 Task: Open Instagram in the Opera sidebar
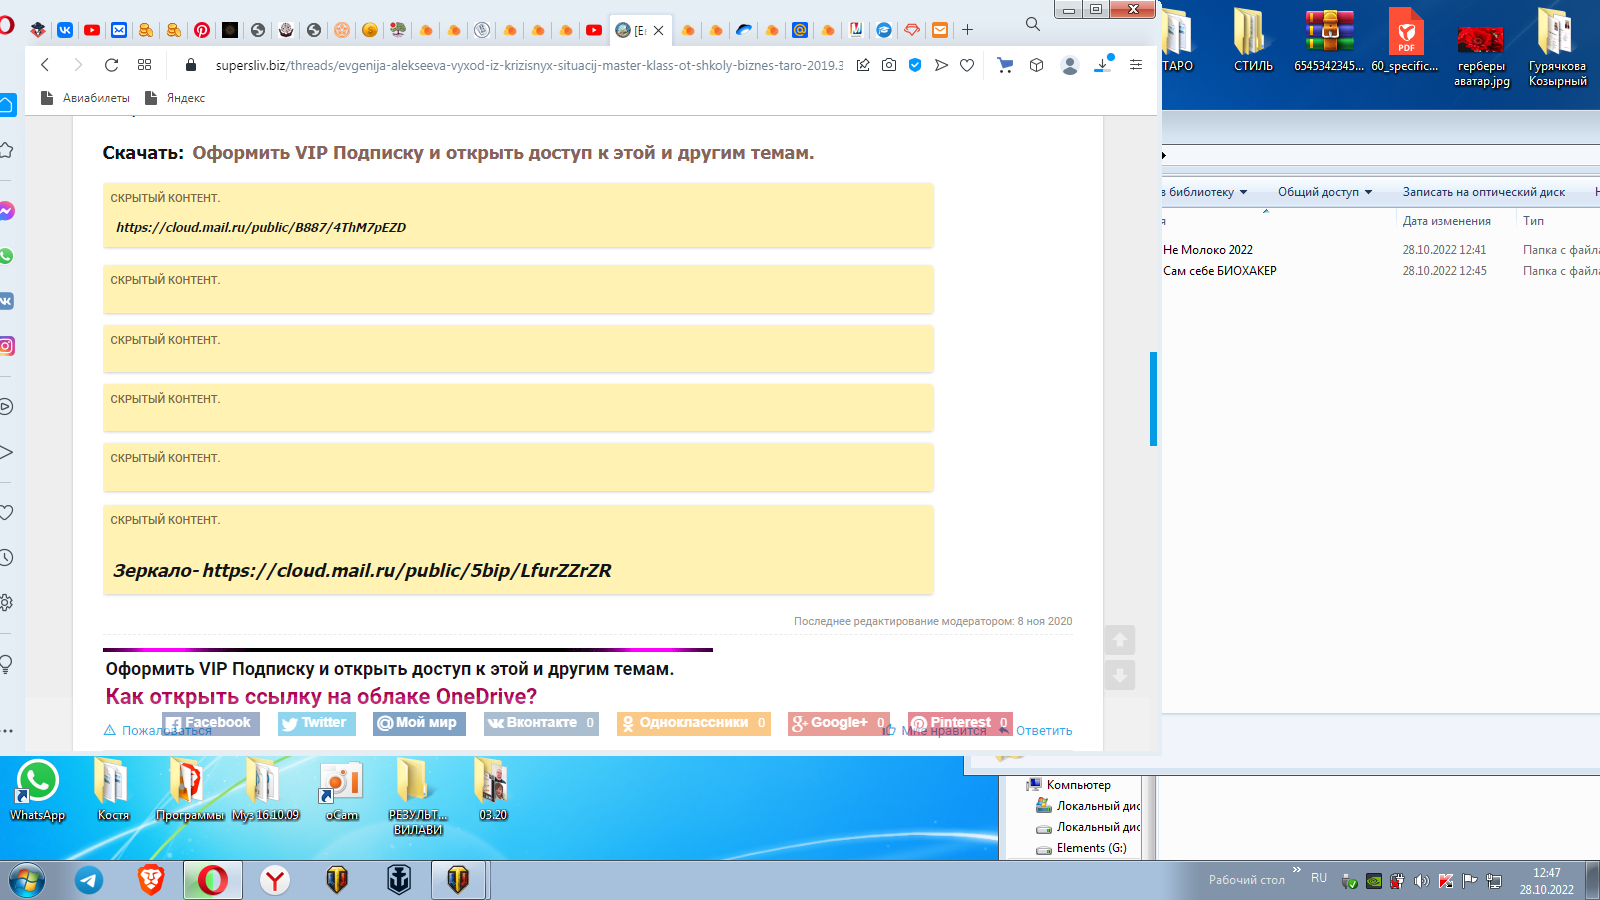click(x=6, y=346)
